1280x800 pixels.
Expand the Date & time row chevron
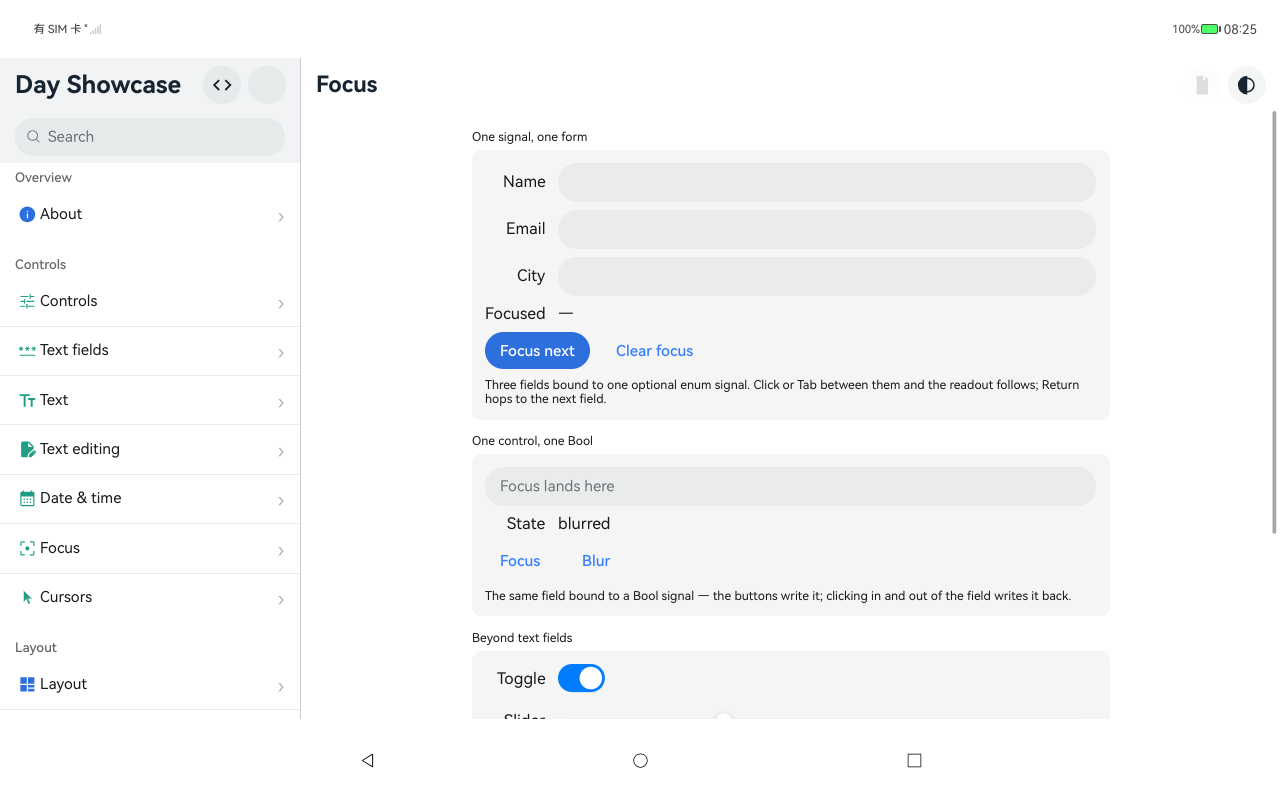point(281,500)
